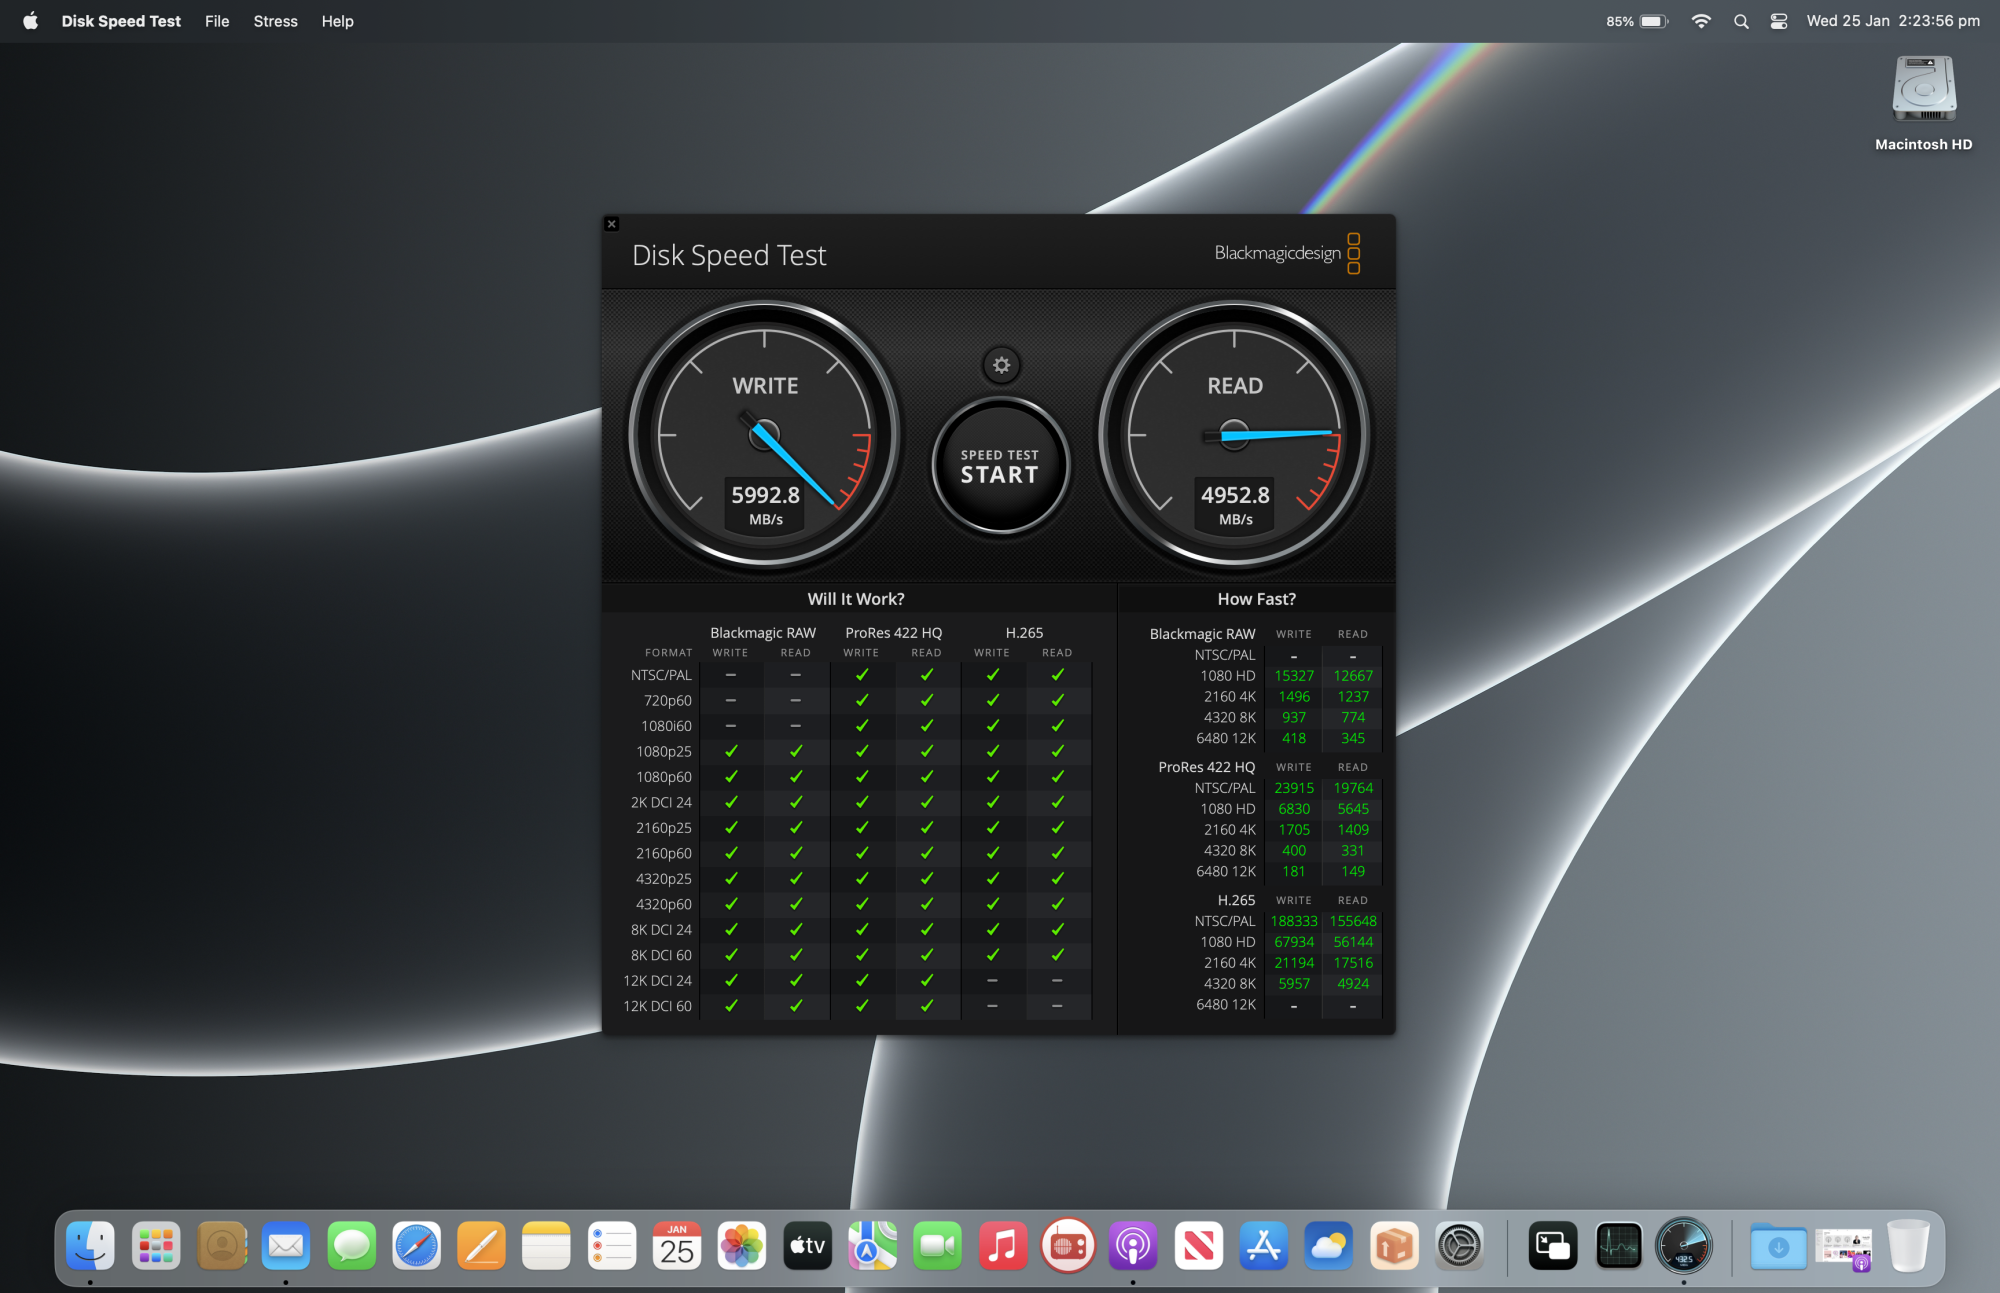Open Spotlight search magnifier
This screenshot has width=2000, height=1293.
coord(1741,21)
